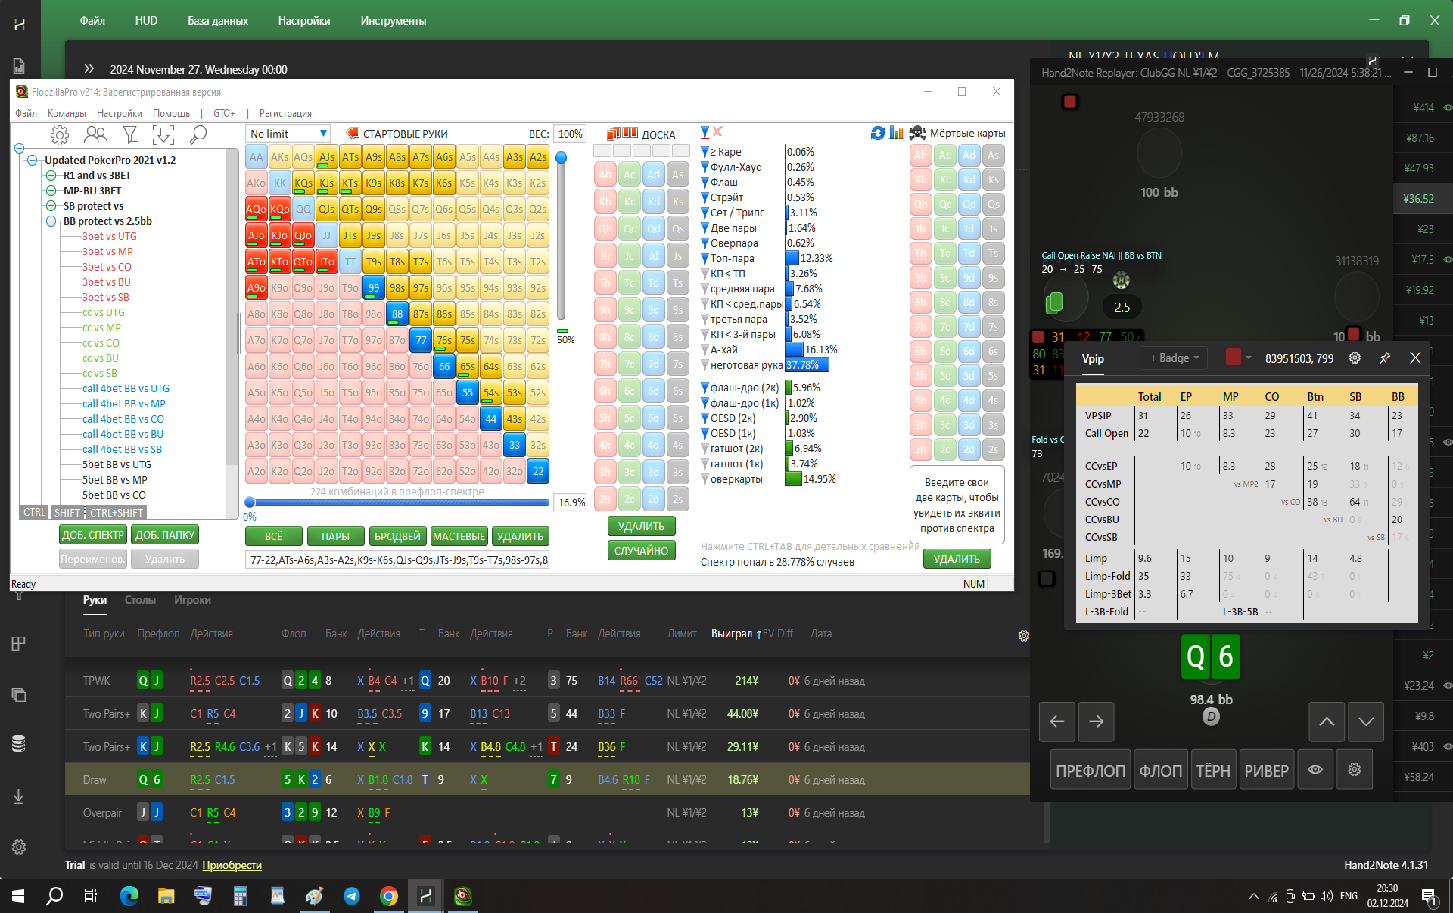Open Telegram from the Windows taskbar

point(352,896)
